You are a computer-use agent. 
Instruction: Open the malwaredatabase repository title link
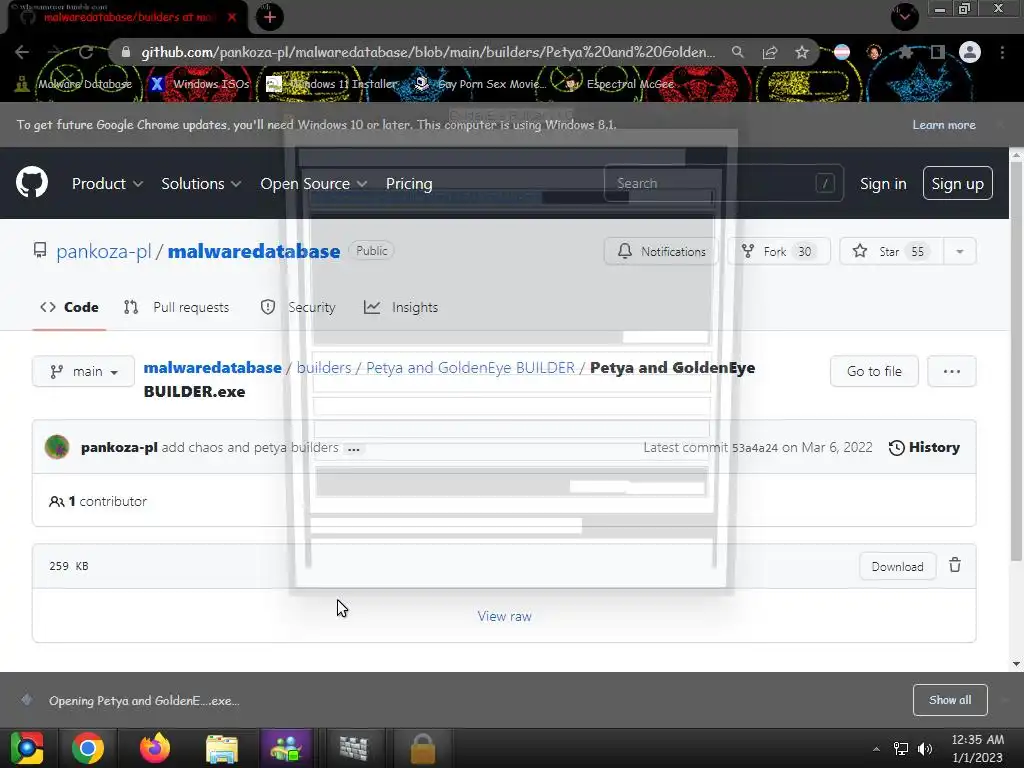pos(254,251)
